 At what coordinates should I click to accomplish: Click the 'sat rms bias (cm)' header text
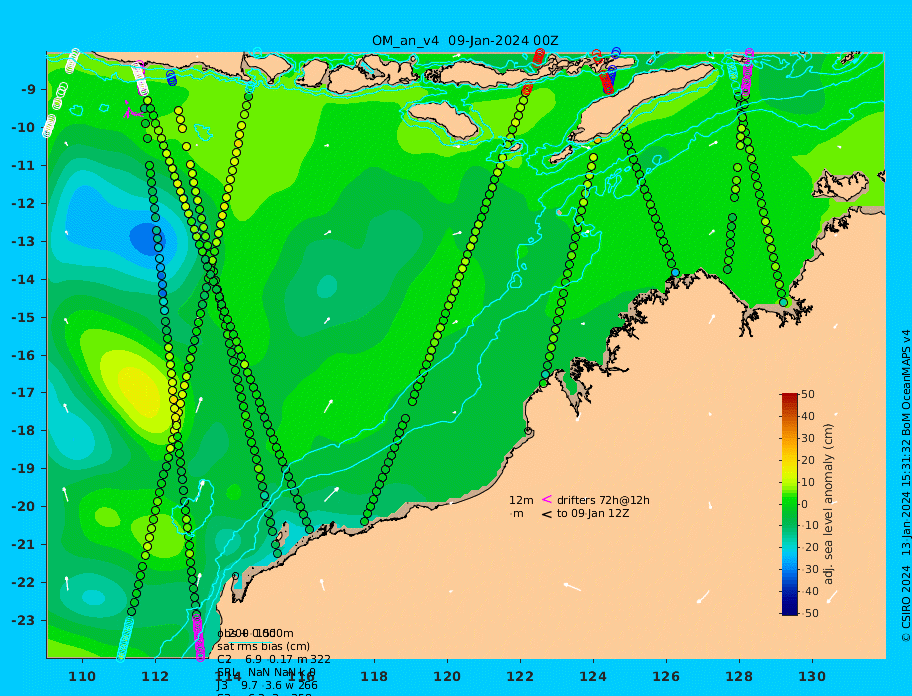coord(263,646)
